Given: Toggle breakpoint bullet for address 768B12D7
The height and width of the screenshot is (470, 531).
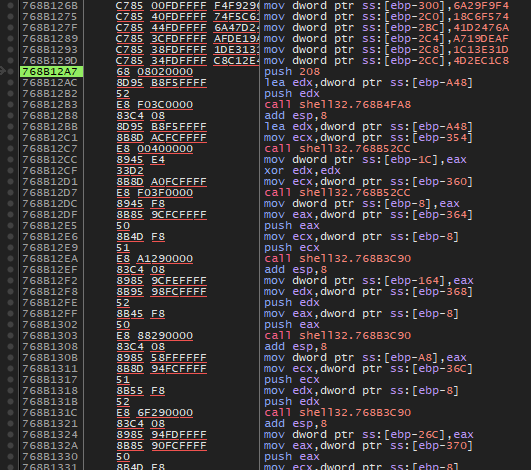Looking at the screenshot, I should pyautogui.click(x=10, y=193).
